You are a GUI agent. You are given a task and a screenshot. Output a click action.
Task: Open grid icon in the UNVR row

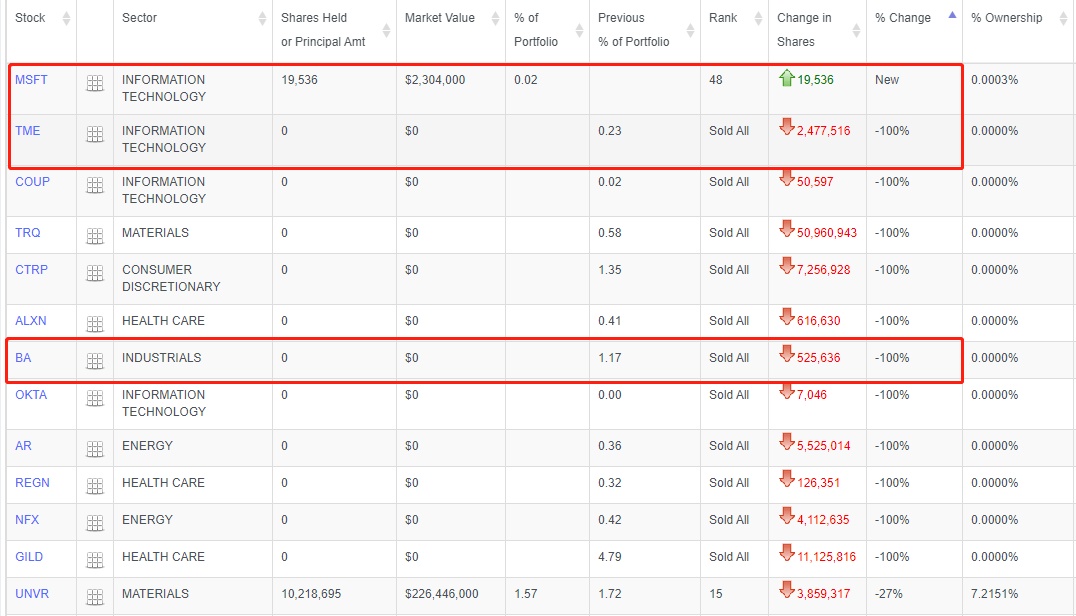coord(95,598)
